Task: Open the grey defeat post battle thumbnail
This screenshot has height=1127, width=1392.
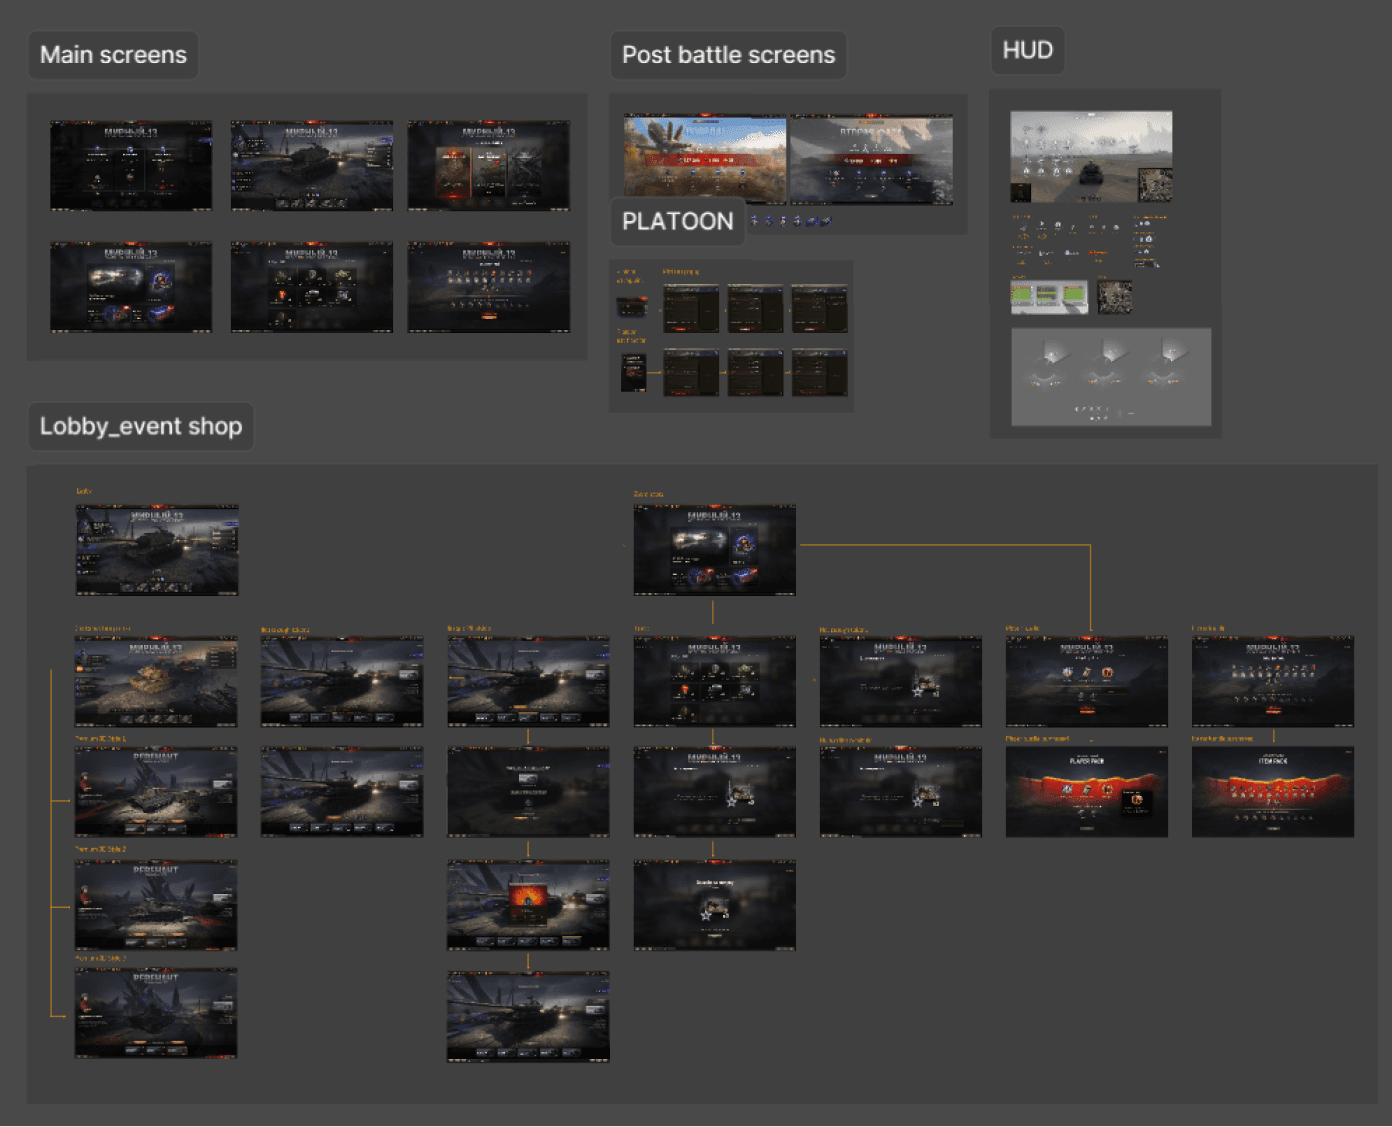Action: pyautogui.click(x=871, y=159)
